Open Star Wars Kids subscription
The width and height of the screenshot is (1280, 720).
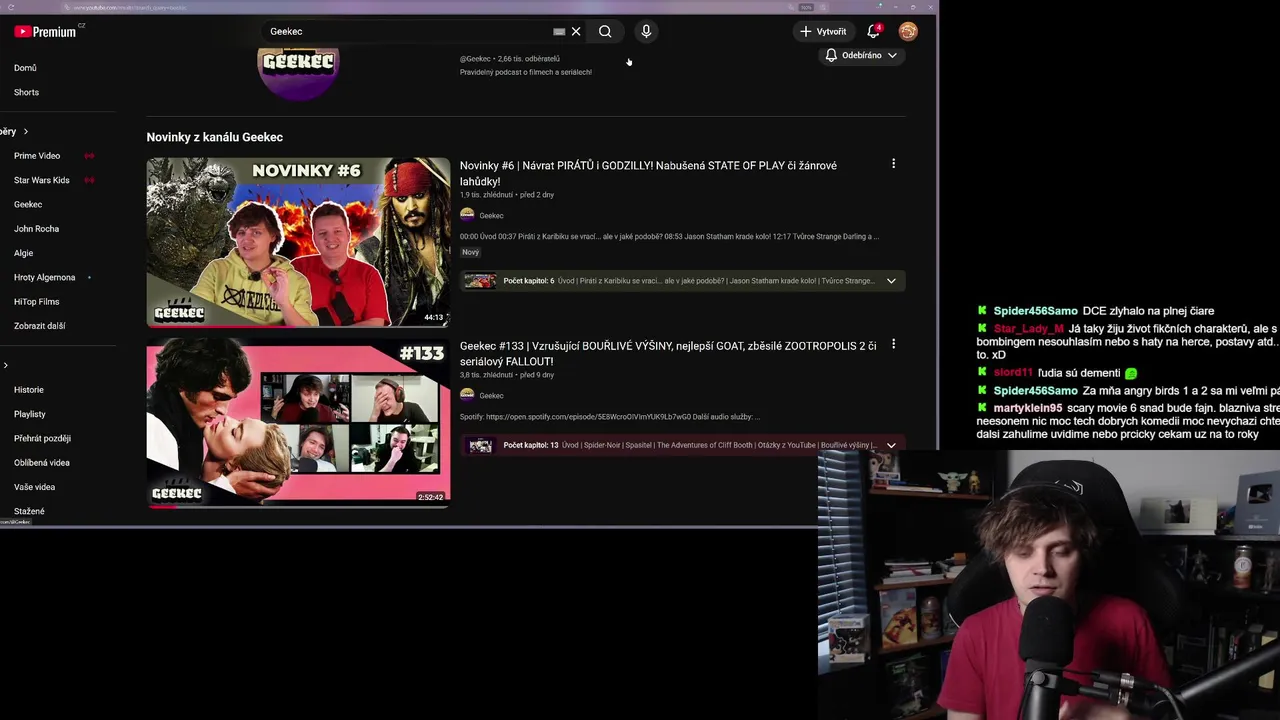coord(42,180)
